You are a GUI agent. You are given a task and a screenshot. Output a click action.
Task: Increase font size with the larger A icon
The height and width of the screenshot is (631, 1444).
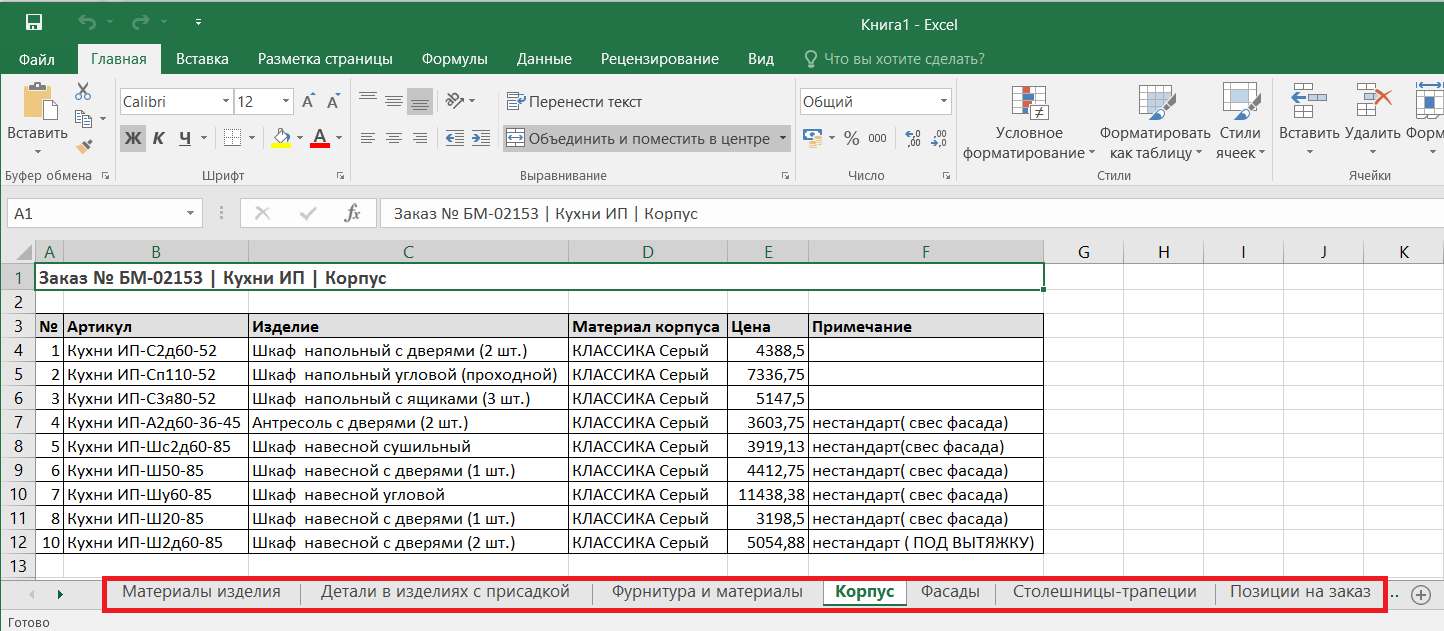coord(308,102)
